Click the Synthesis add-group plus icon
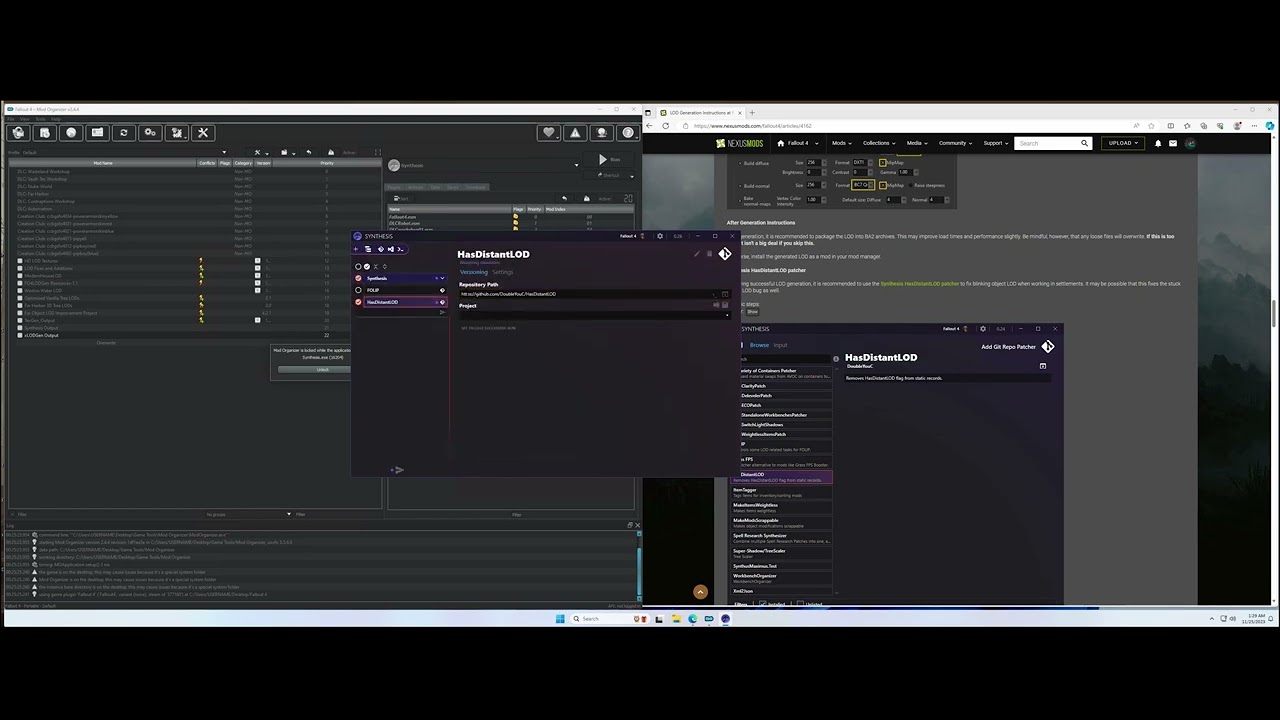Viewport: 1280px width, 720px height. pyautogui.click(x=356, y=249)
